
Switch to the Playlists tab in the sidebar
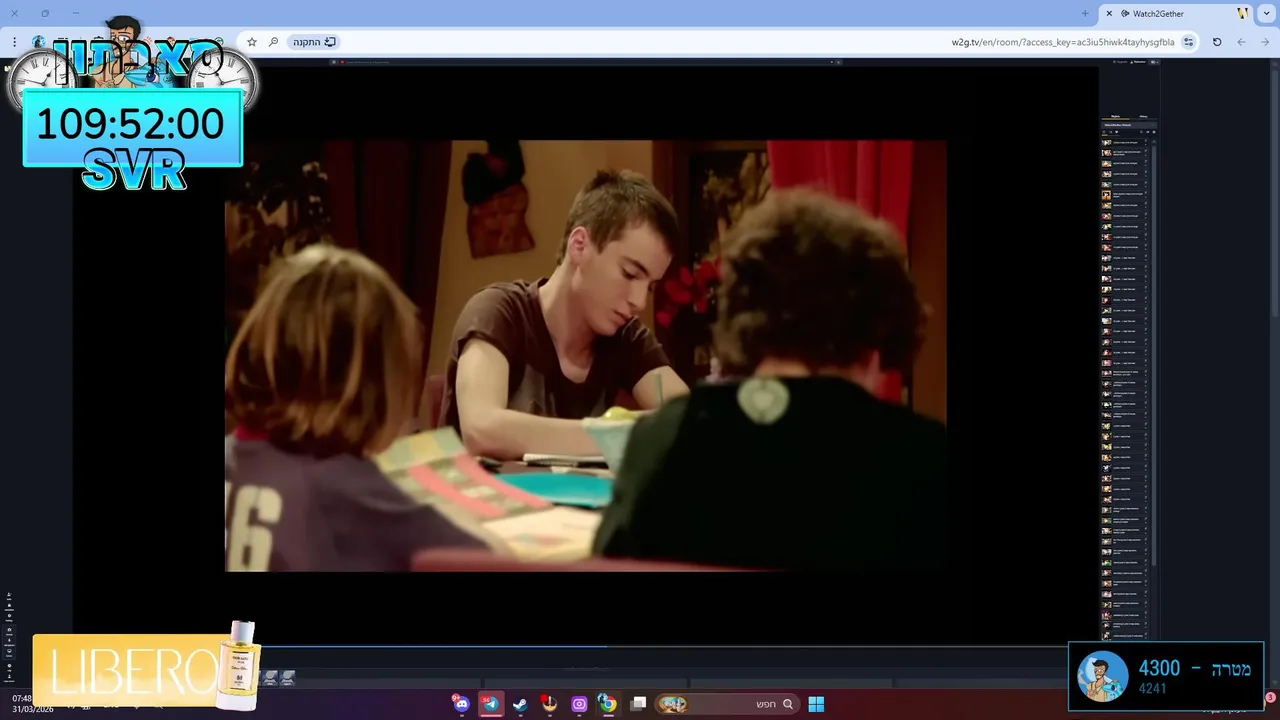pyautogui.click(x=1115, y=116)
